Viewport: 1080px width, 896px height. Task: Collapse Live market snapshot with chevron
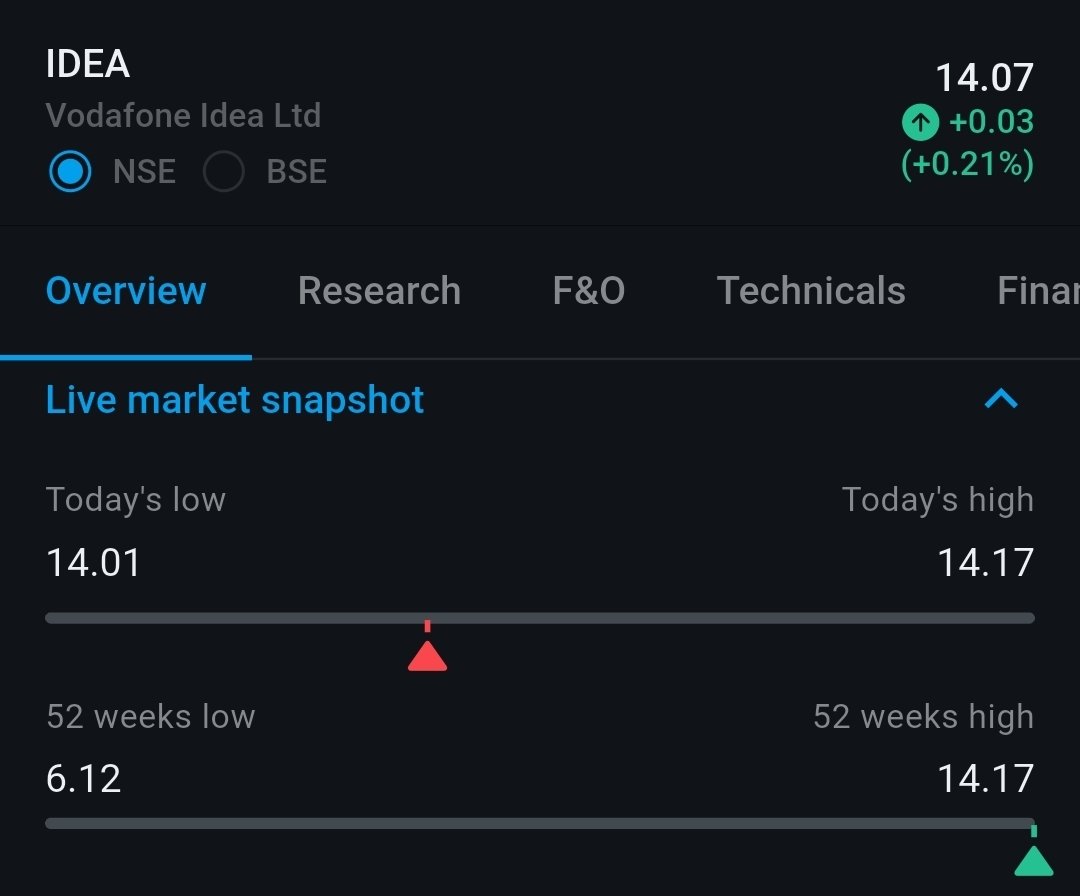[x=1001, y=399]
